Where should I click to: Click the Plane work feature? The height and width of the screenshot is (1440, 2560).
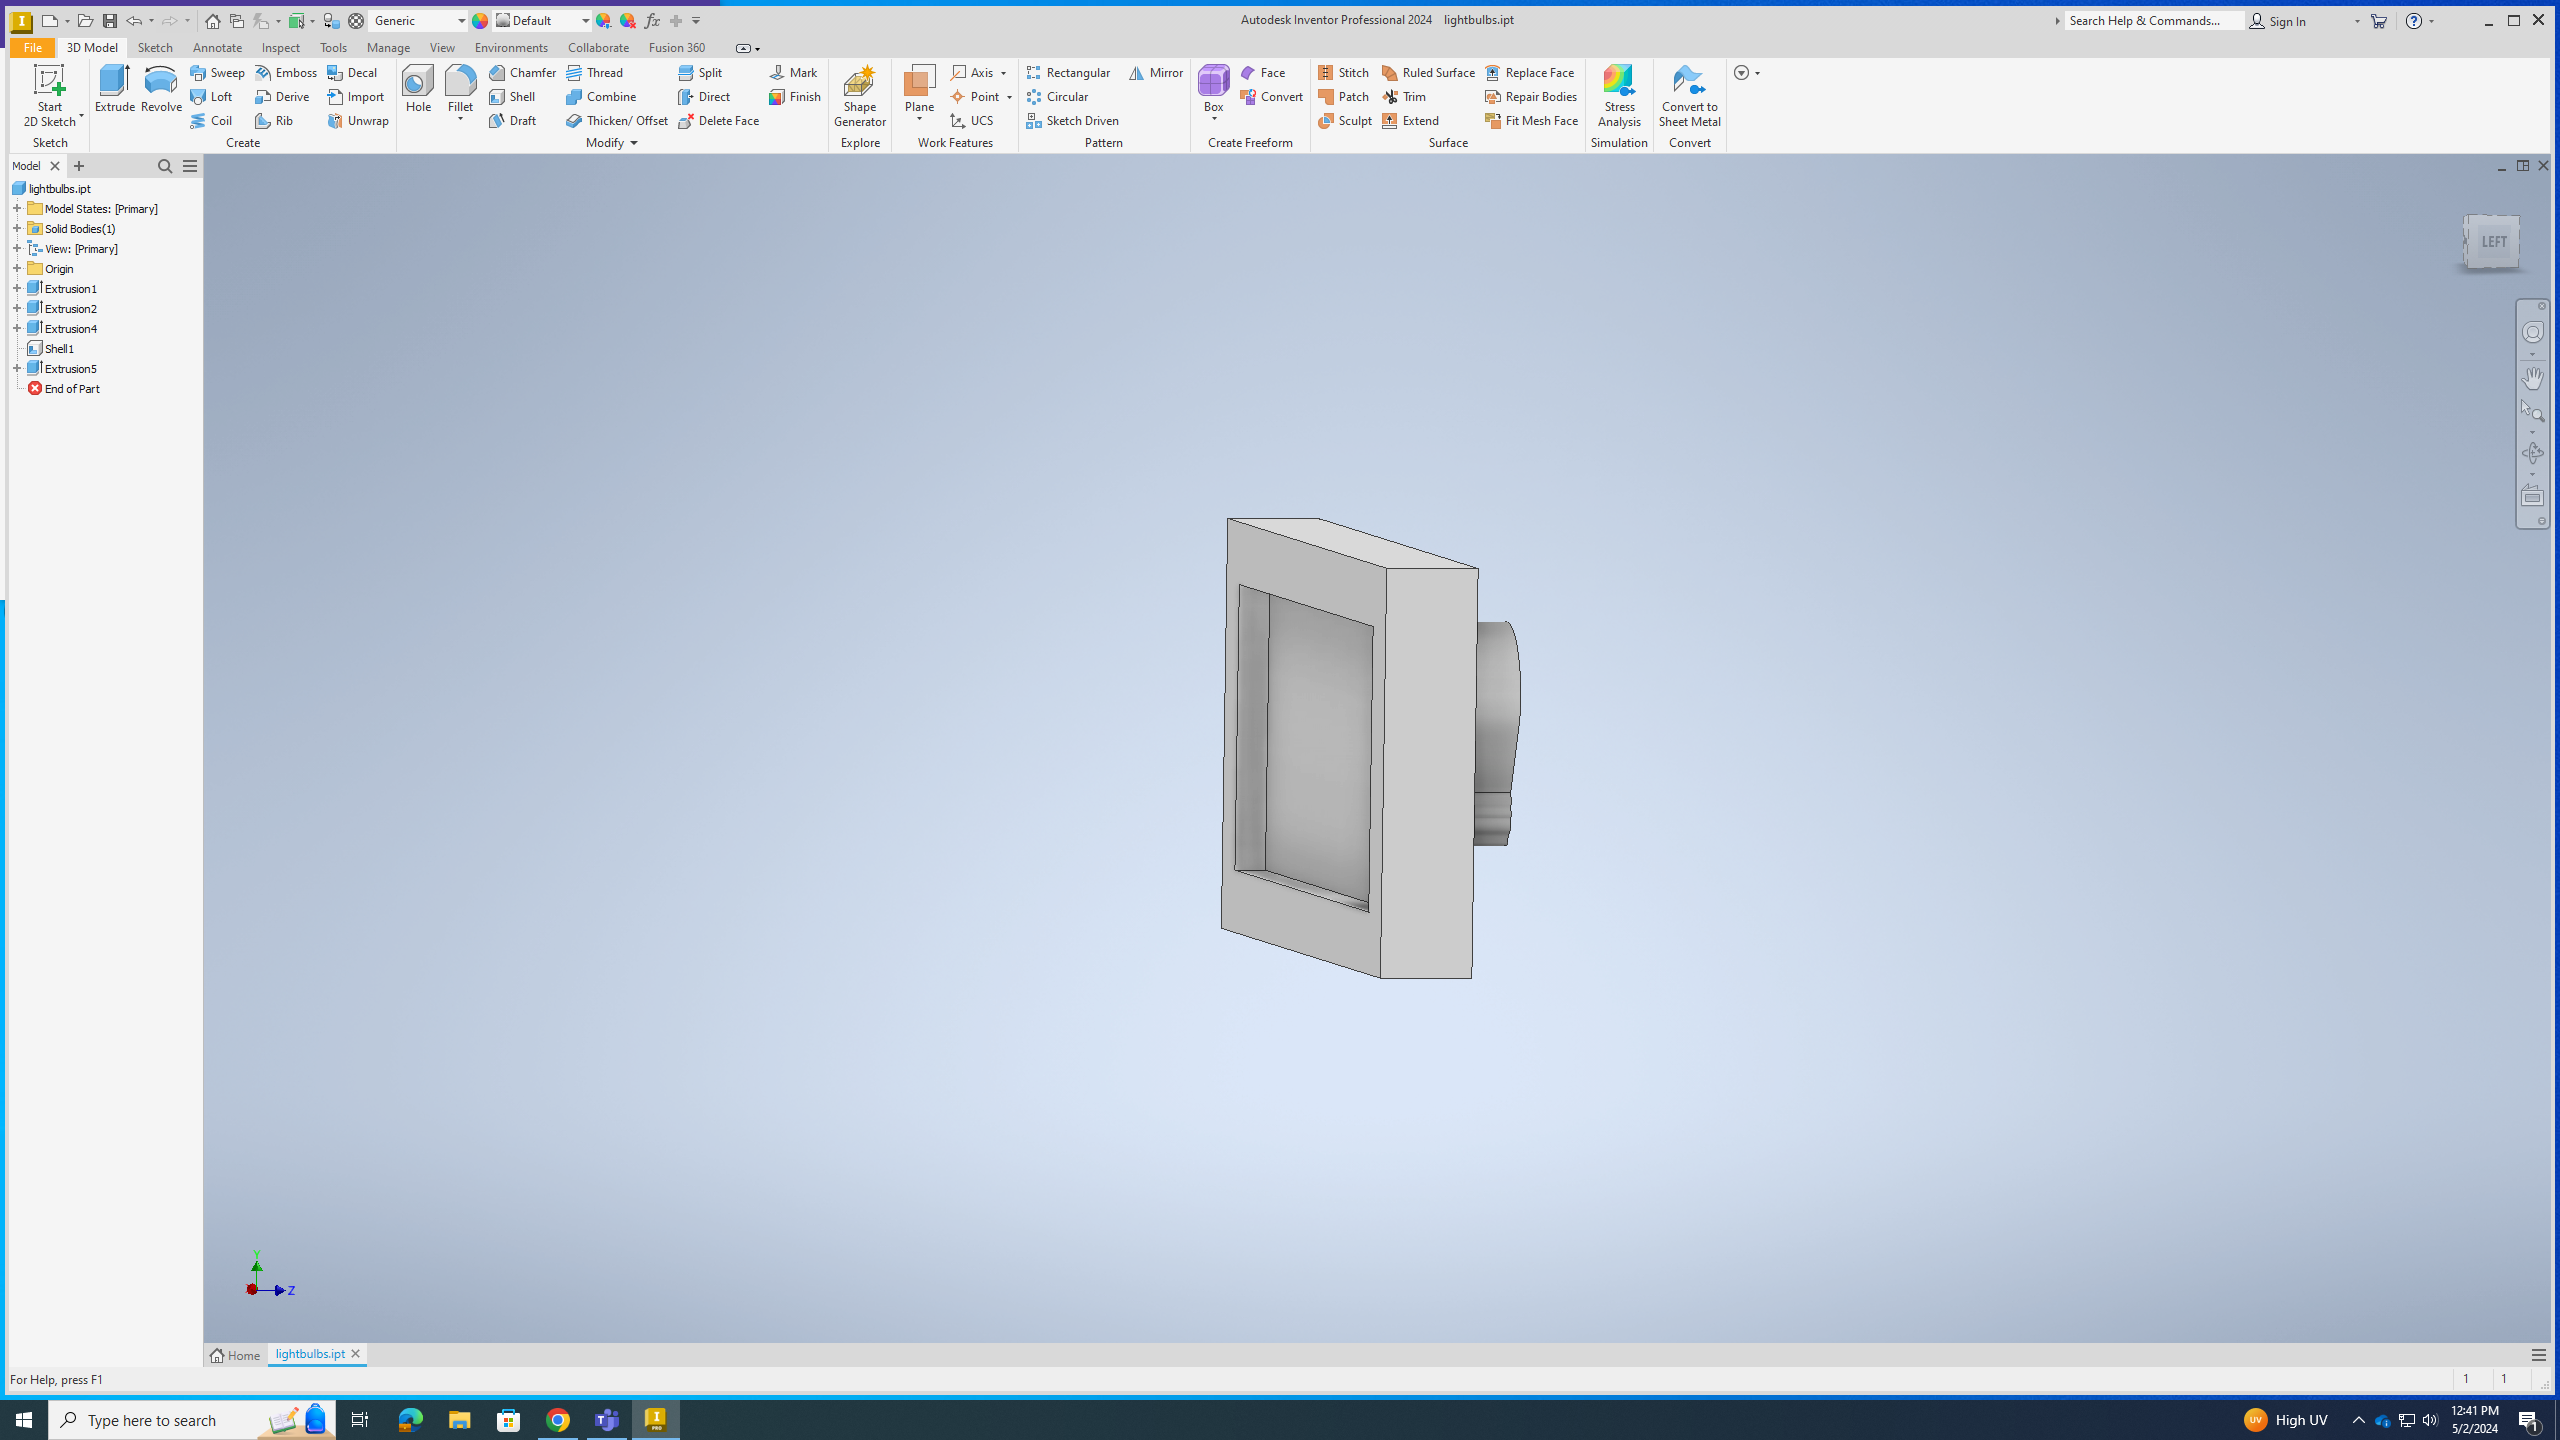(919, 88)
